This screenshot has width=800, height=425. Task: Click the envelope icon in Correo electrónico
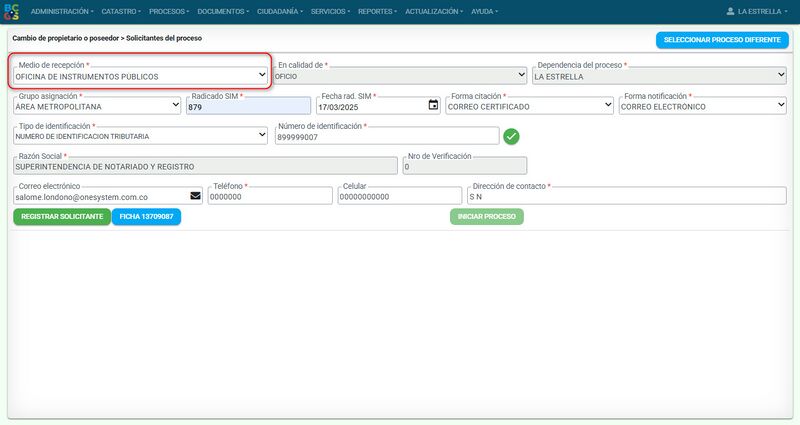pyautogui.click(x=195, y=196)
